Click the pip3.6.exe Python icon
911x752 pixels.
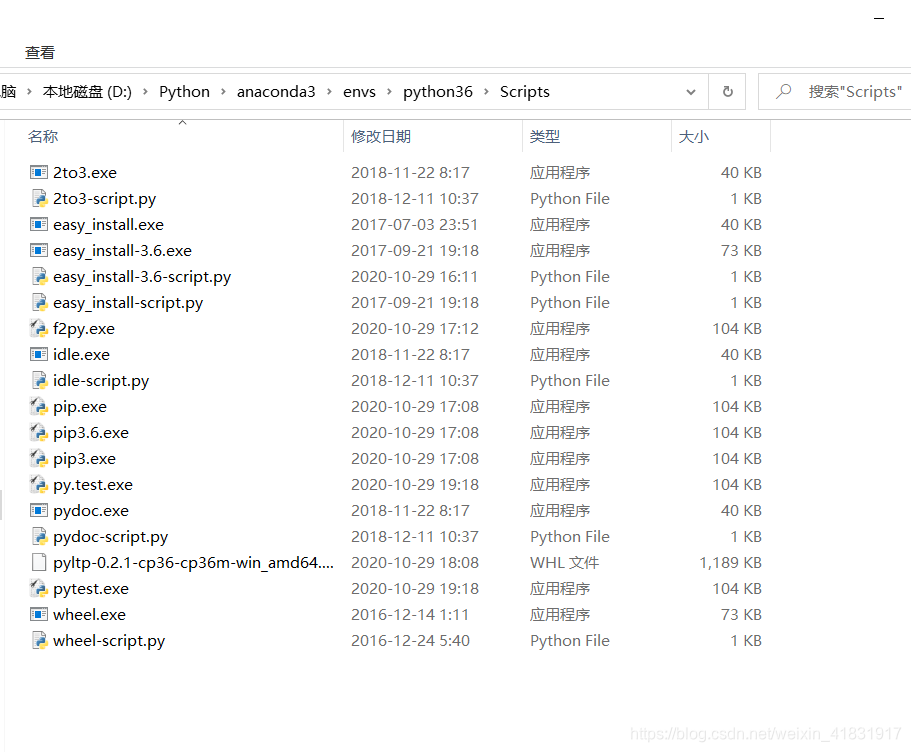pos(39,432)
